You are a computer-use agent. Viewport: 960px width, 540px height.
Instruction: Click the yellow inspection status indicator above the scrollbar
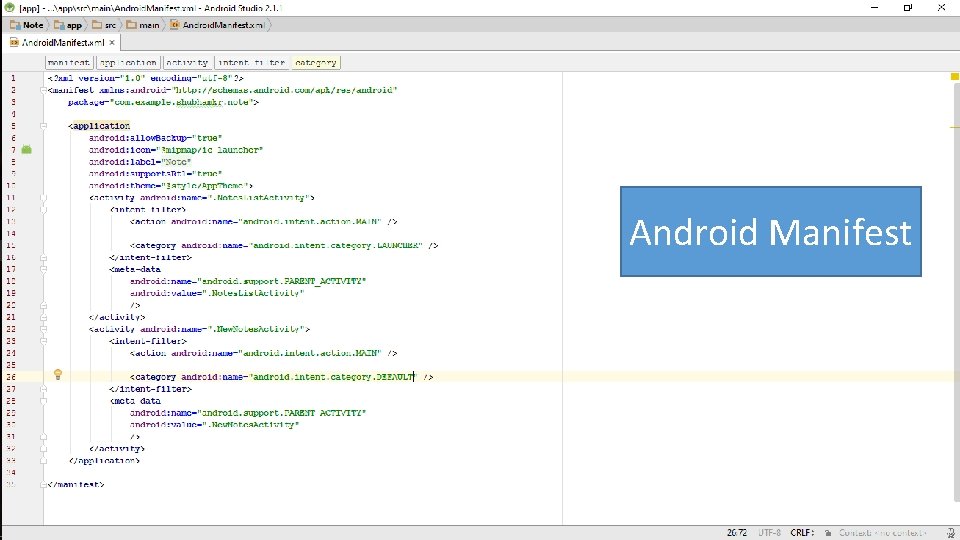[x=954, y=77]
